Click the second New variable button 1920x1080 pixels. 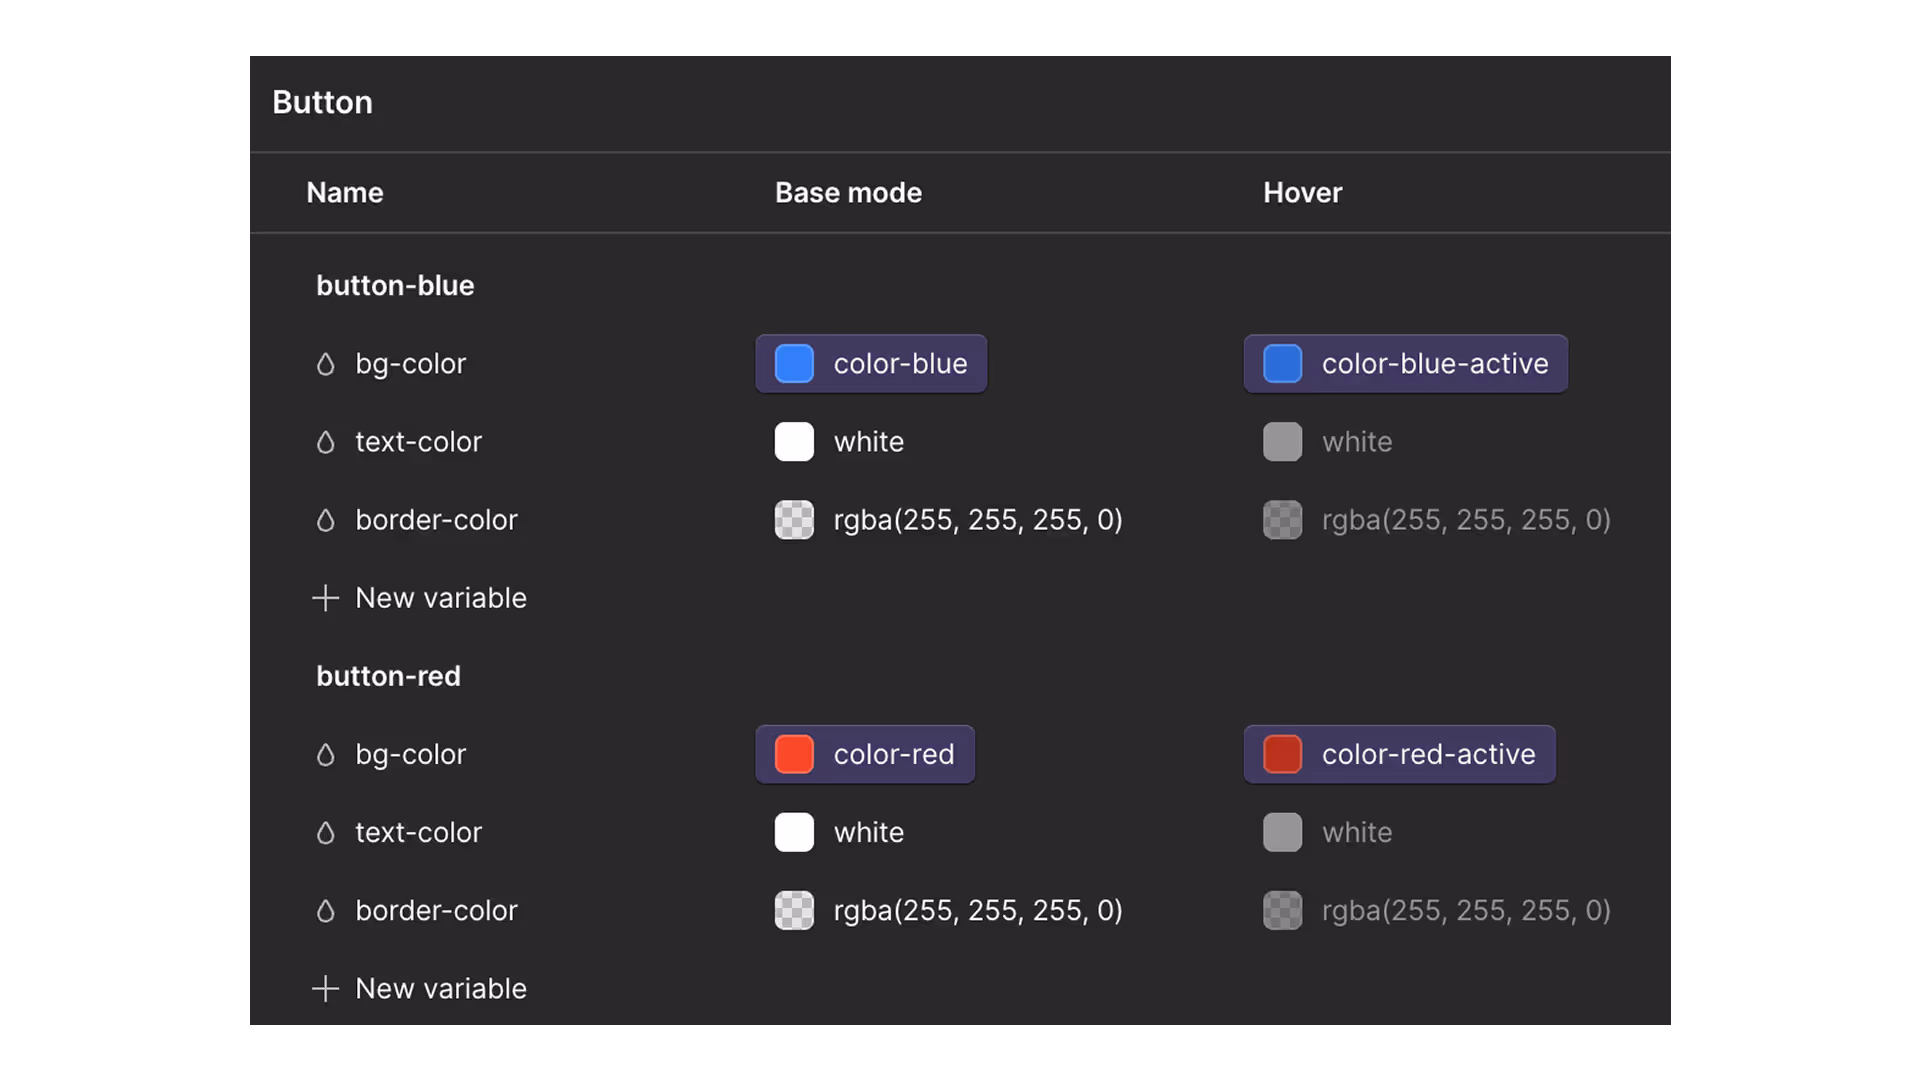tap(440, 988)
